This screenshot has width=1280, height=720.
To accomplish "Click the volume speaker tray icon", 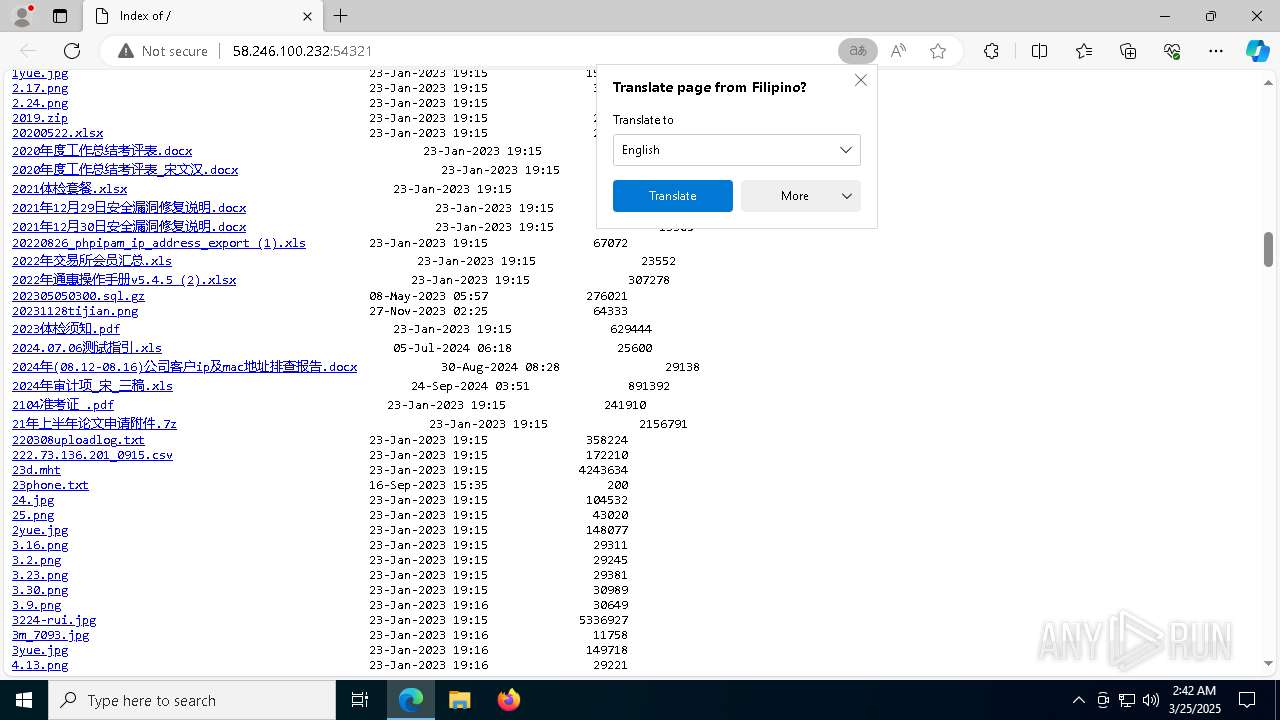I will [x=1150, y=700].
